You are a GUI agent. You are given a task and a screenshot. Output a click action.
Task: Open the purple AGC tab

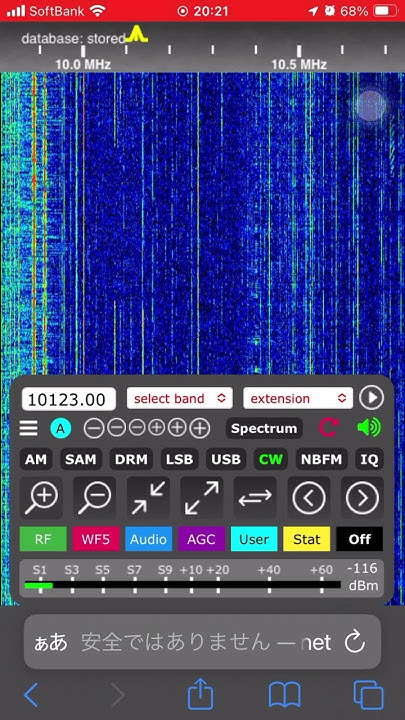202,539
